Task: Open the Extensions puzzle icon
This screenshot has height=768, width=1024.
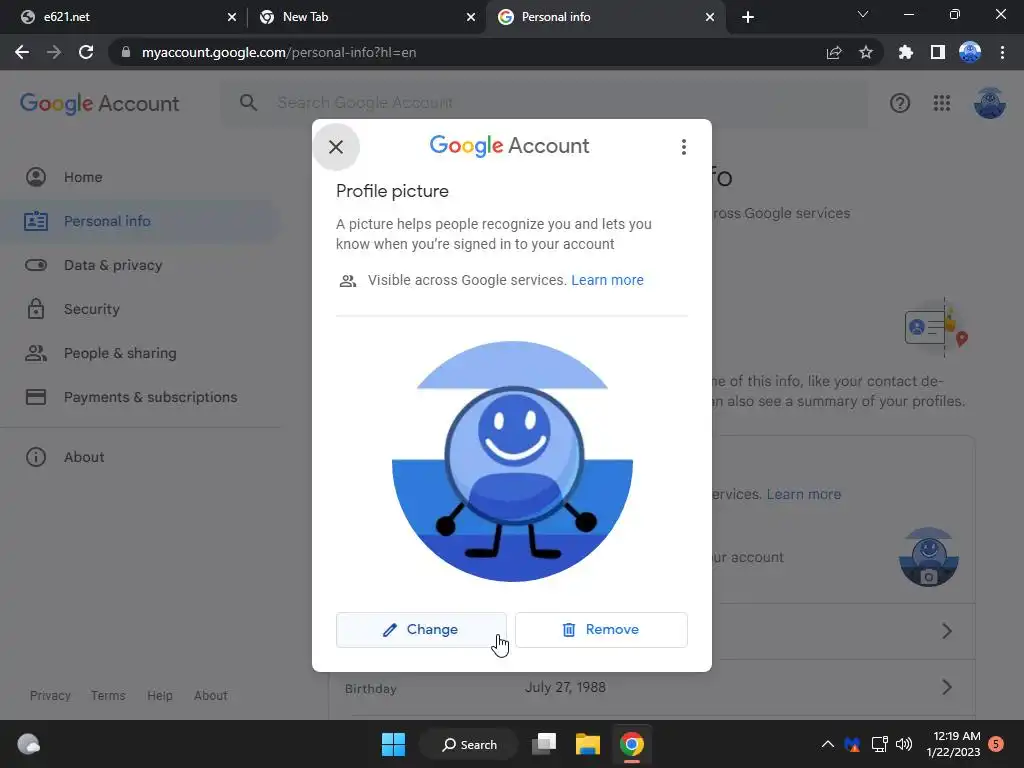Action: 906,52
